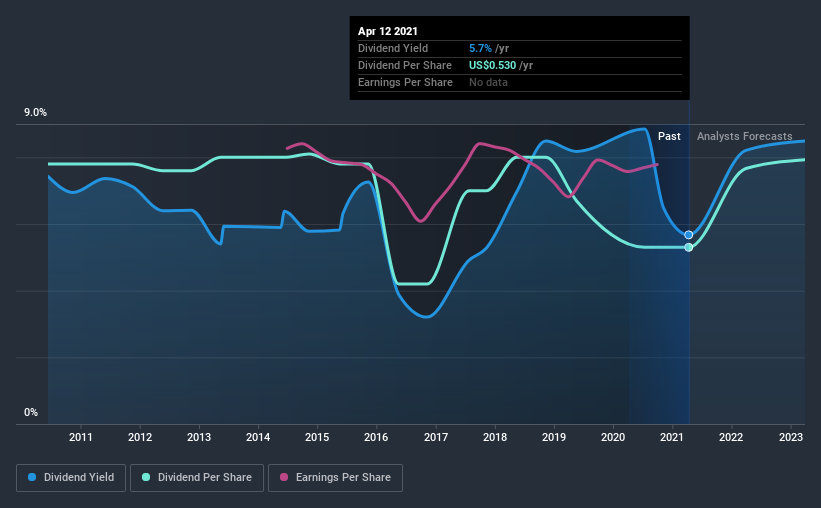Click the 2015 x-axis label

(317, 437)
